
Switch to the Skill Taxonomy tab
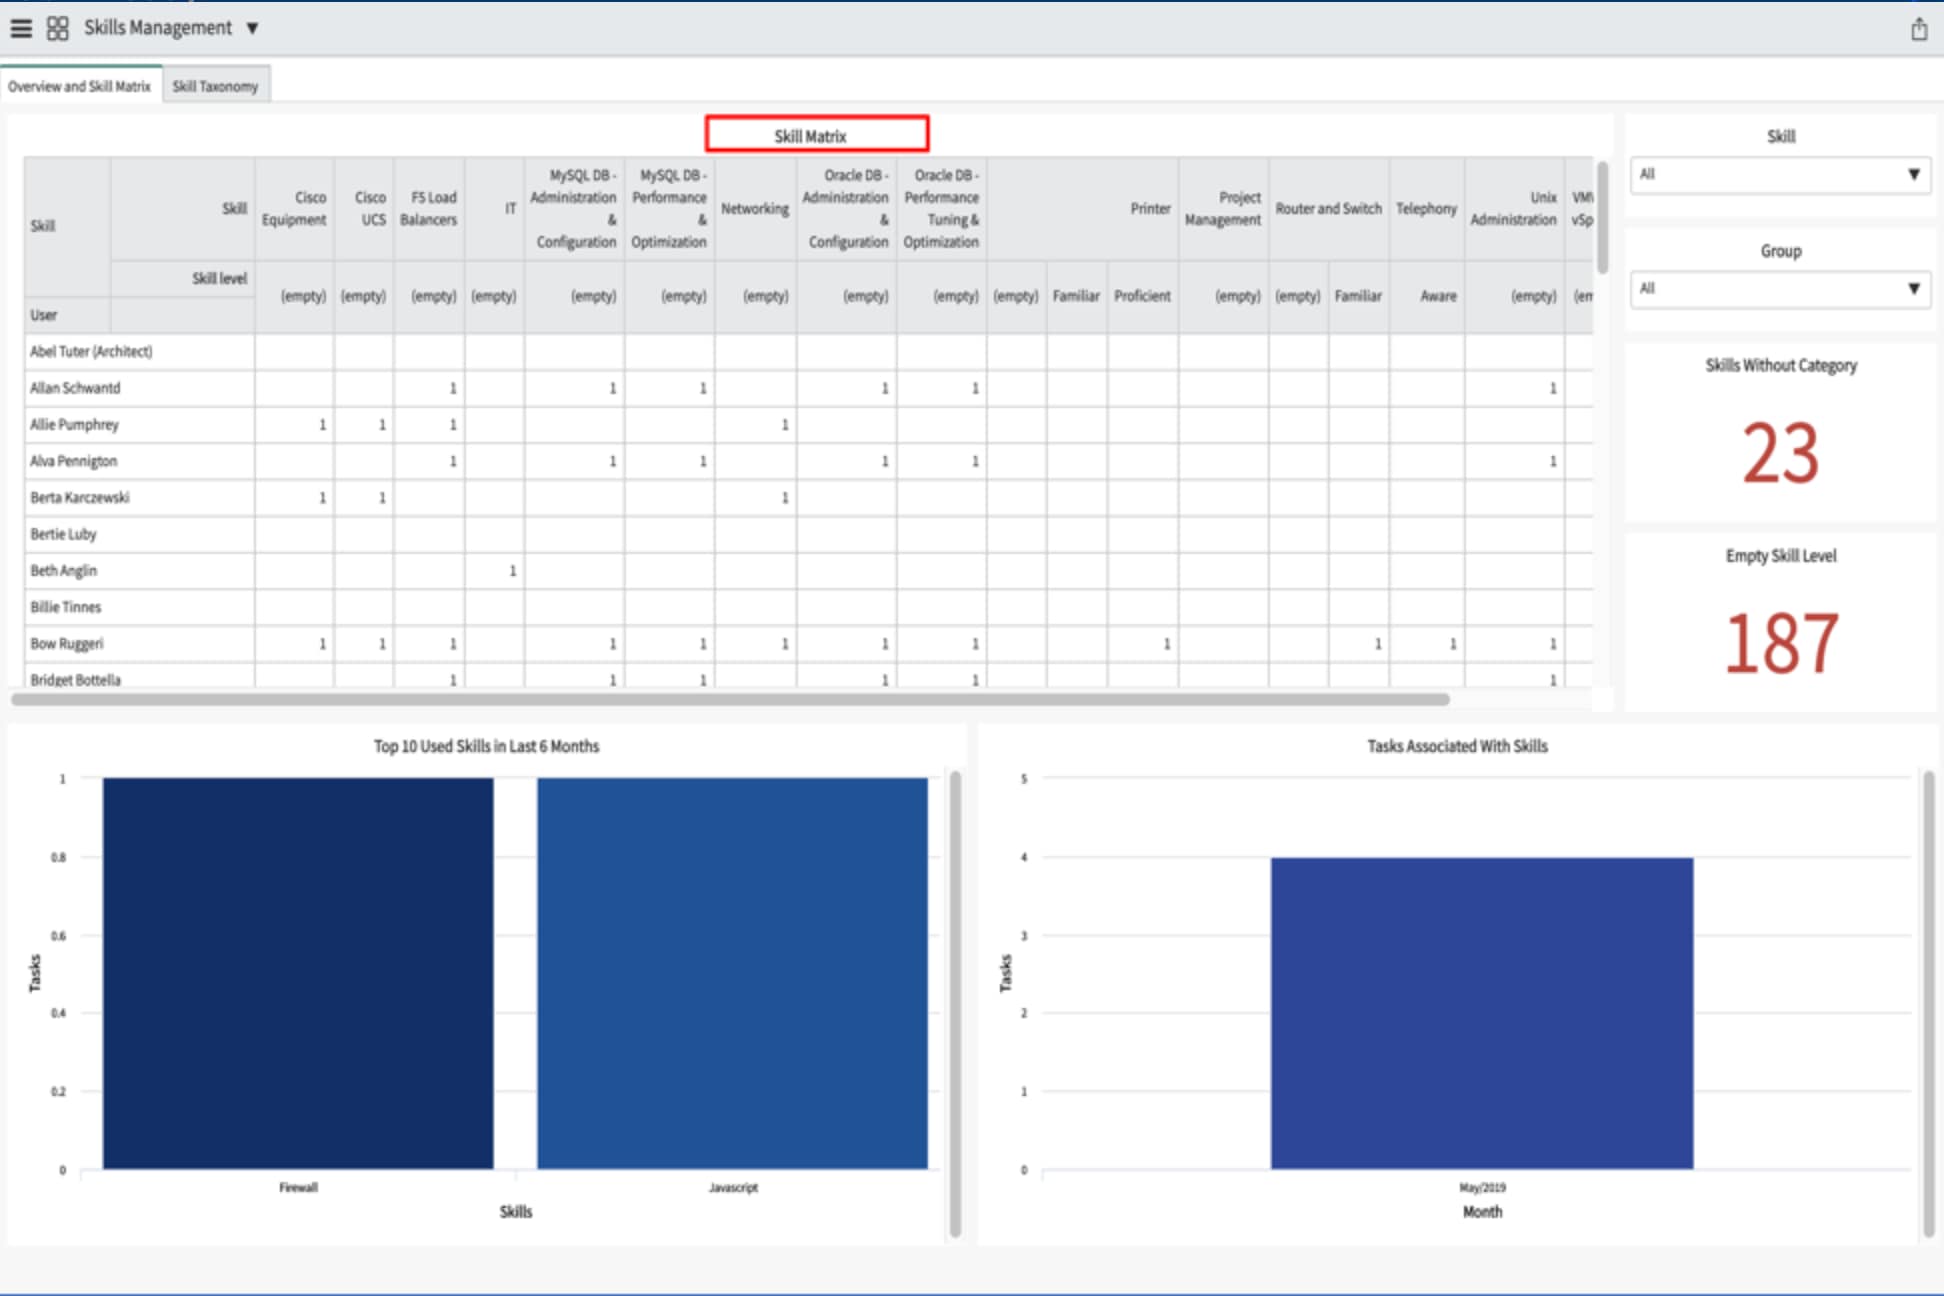[215, 86]
